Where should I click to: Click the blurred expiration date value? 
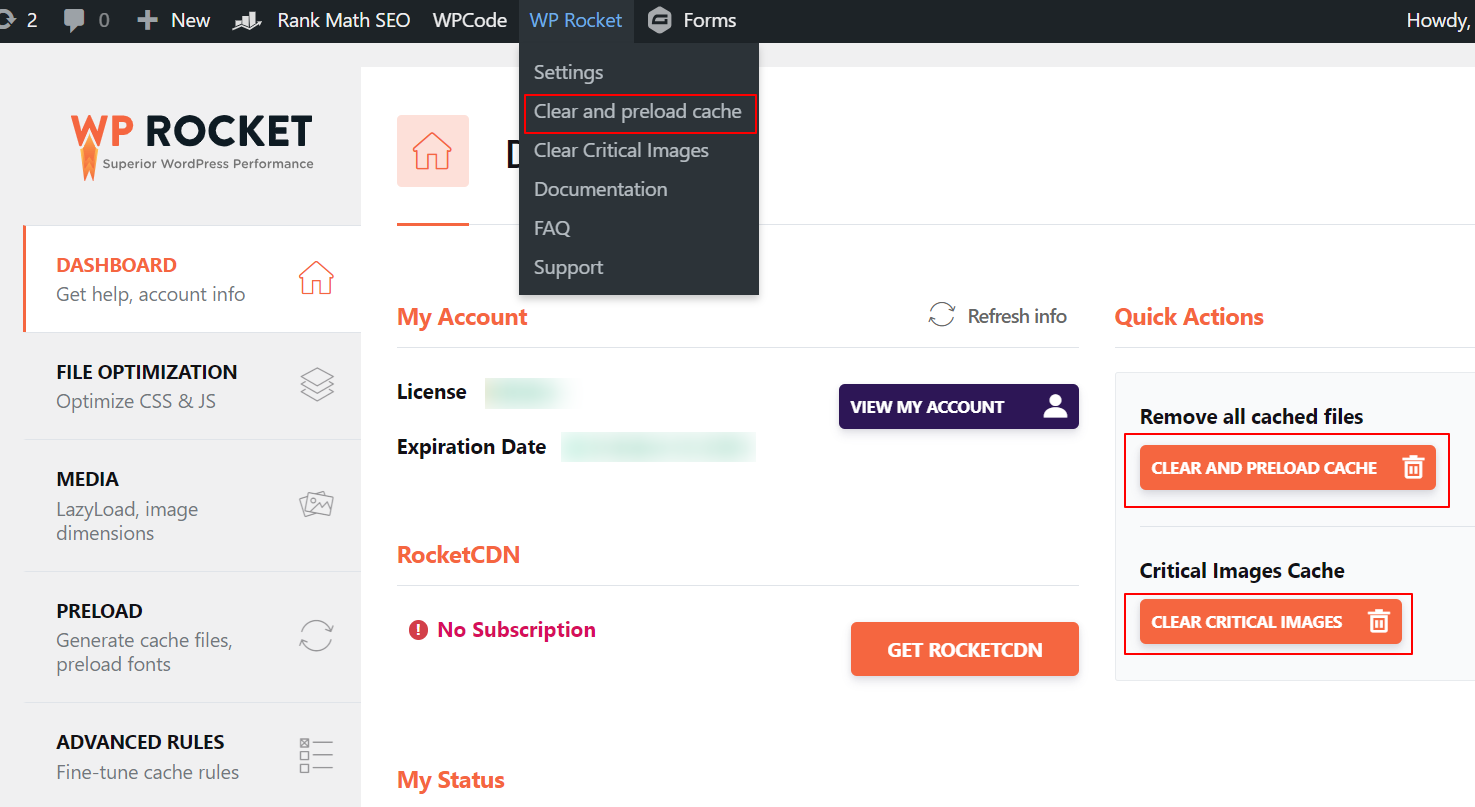[x=658, y=447]
